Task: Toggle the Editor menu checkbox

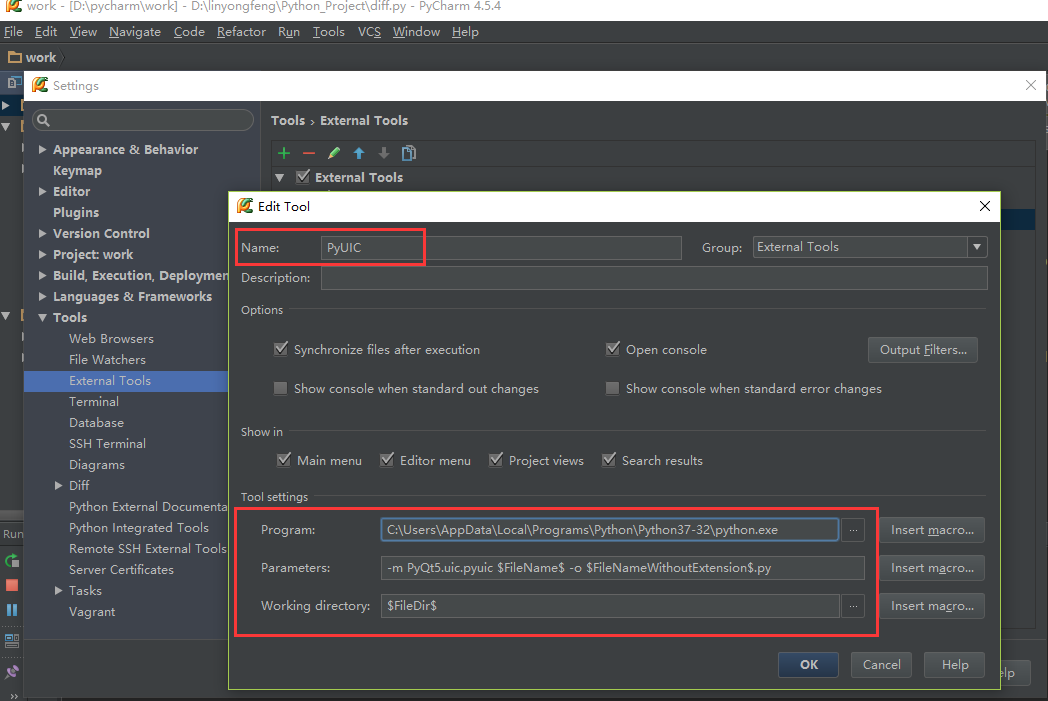Action: pos(386,460)
